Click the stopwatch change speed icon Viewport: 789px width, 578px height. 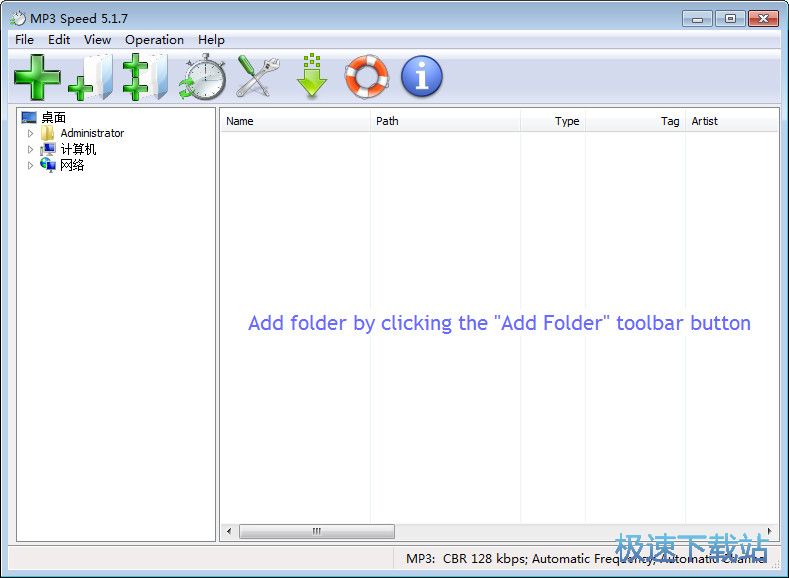click(202, 77)
